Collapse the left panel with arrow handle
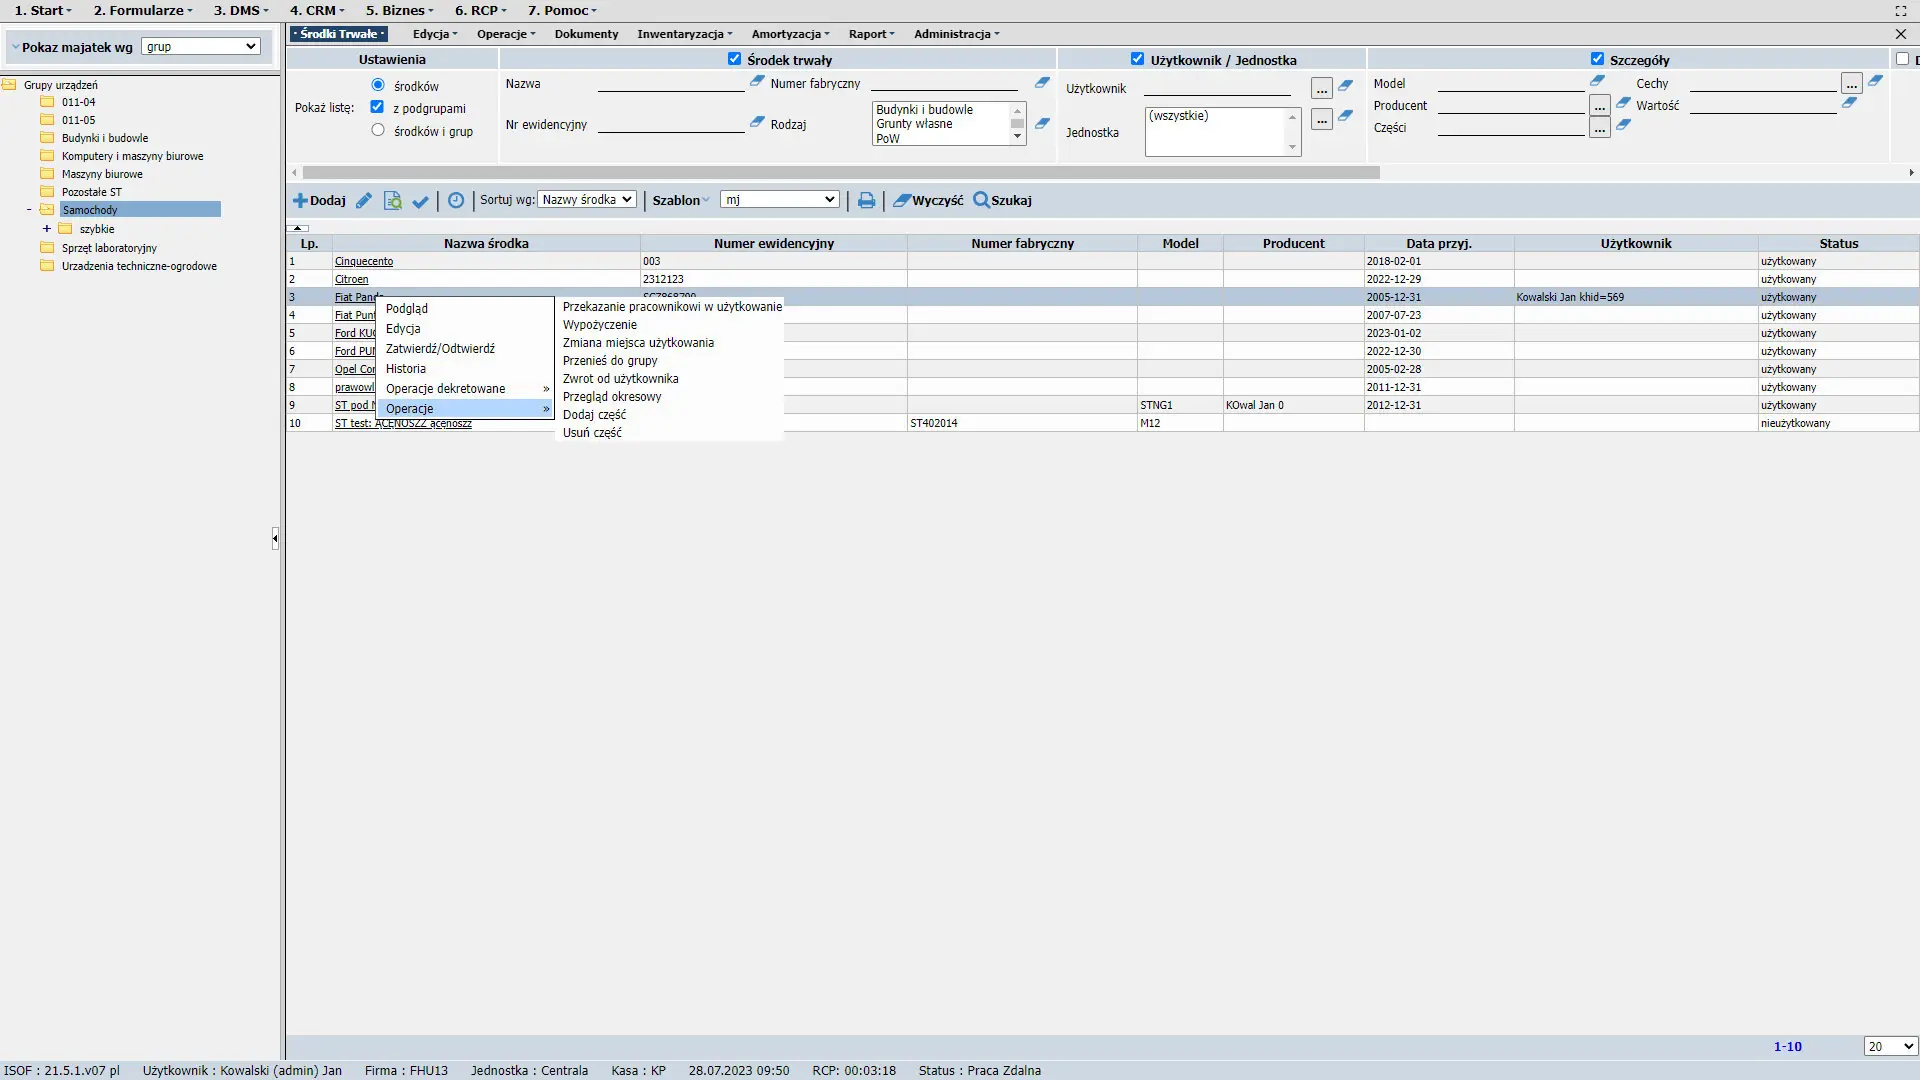The width and height of the screenshot is (1920, 1080). click(x=275, y=539)
